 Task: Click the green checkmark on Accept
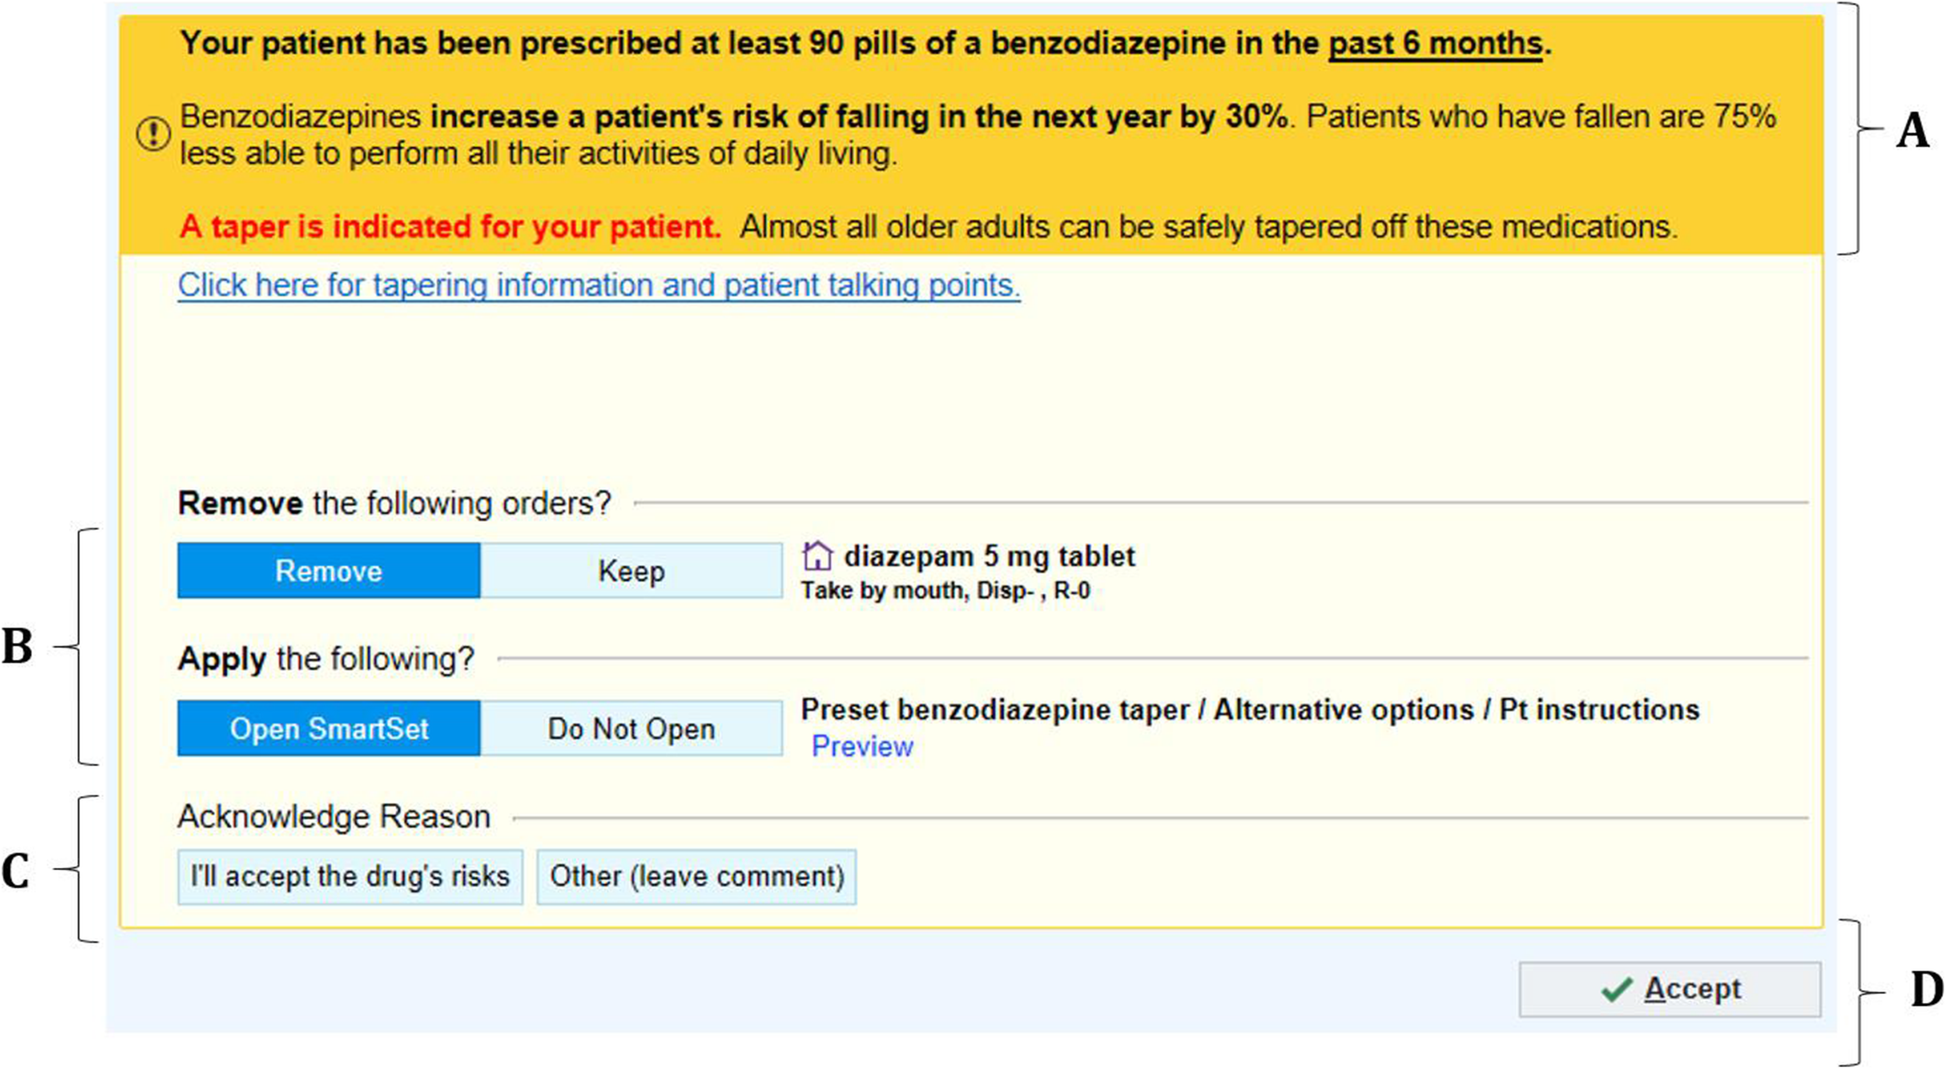point(1616,989)
